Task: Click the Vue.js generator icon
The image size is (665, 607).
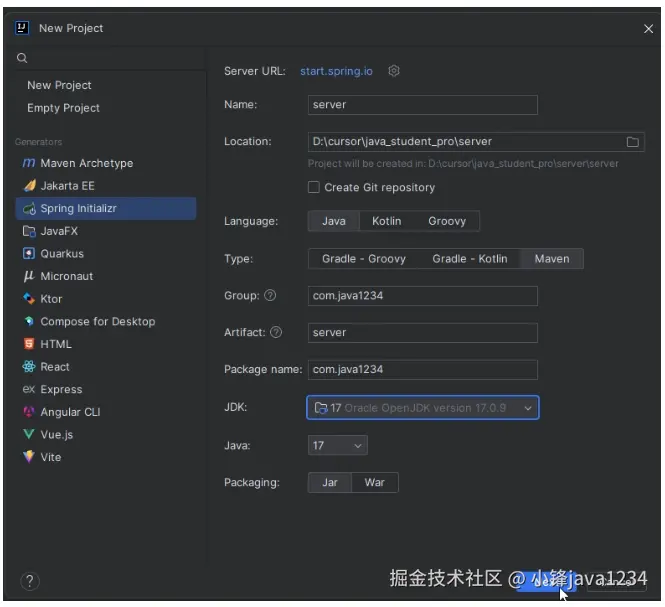Action: pos(29,434)
